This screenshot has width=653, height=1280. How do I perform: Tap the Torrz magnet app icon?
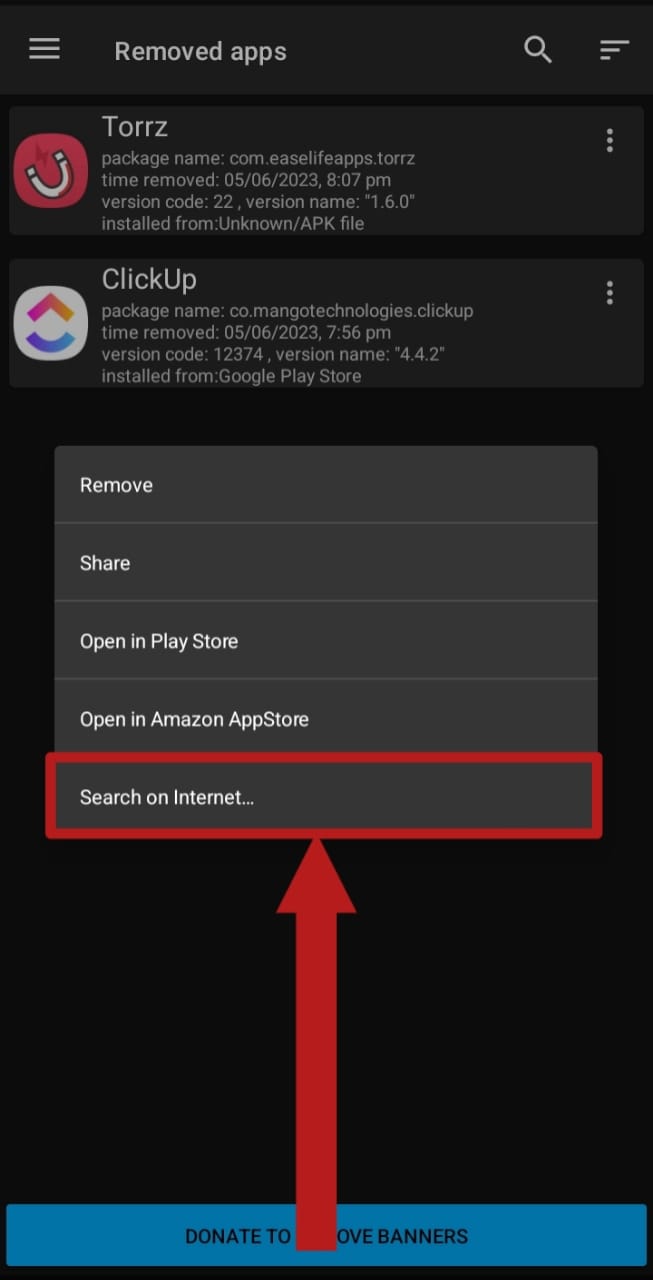coord(51,171)
